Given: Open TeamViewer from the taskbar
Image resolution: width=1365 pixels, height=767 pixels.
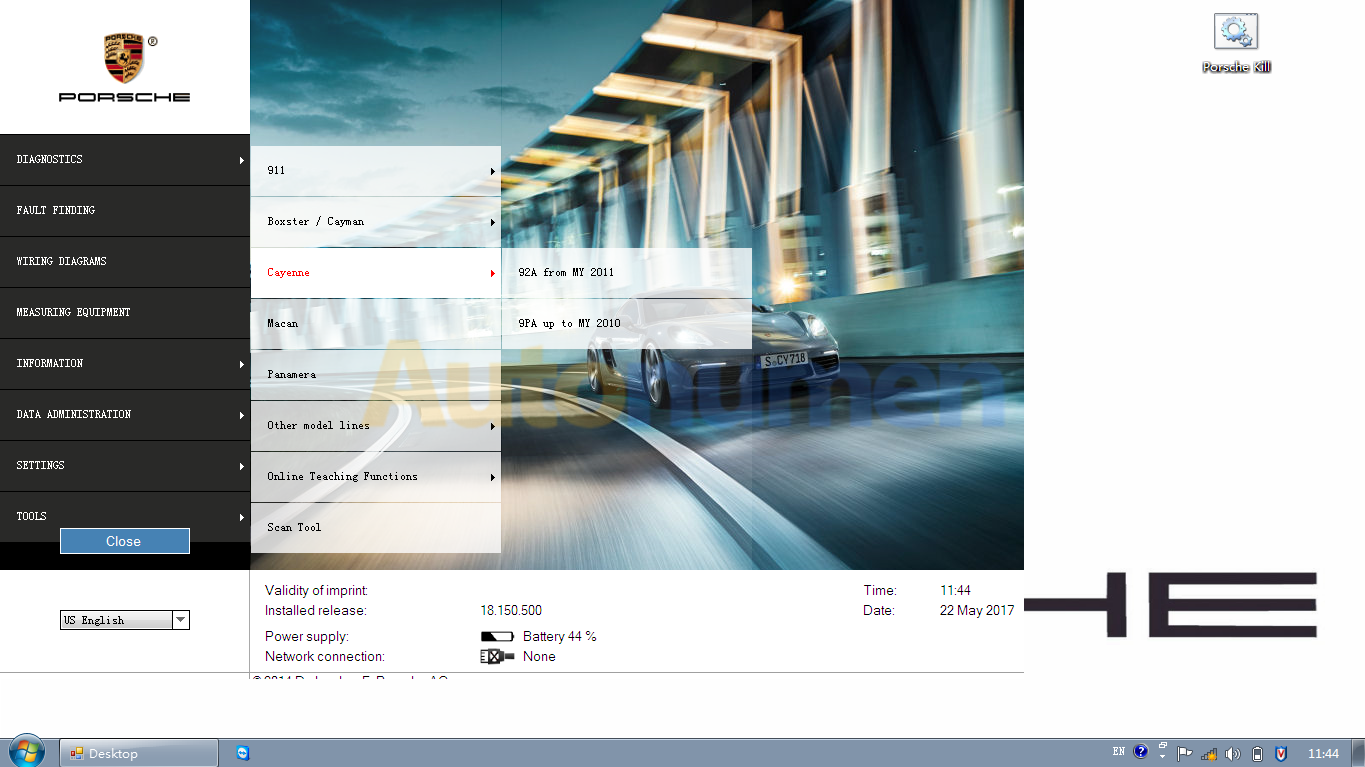Looking at the screenshot, I should [x=243, y=753].
